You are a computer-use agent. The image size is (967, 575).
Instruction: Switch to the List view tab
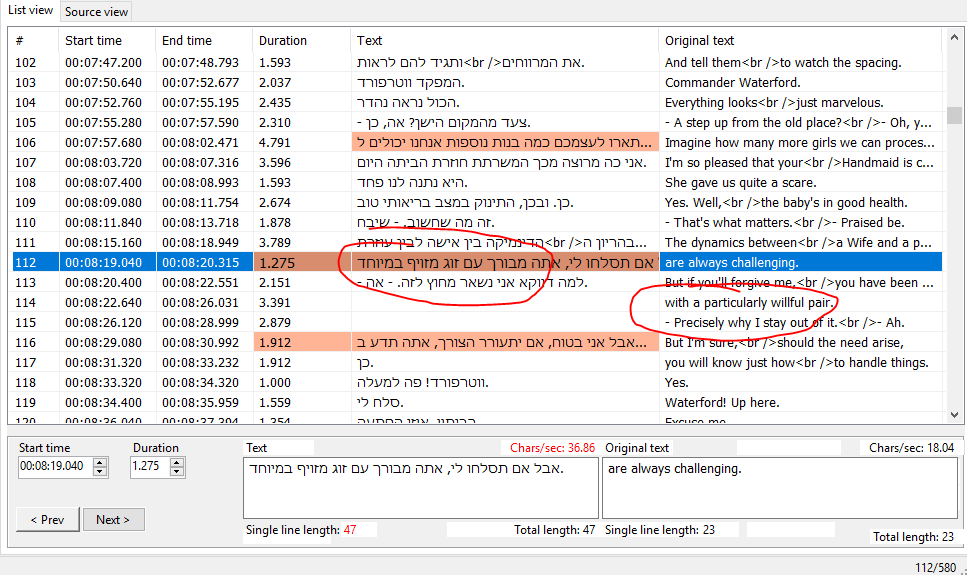click(x=30, y=10)
